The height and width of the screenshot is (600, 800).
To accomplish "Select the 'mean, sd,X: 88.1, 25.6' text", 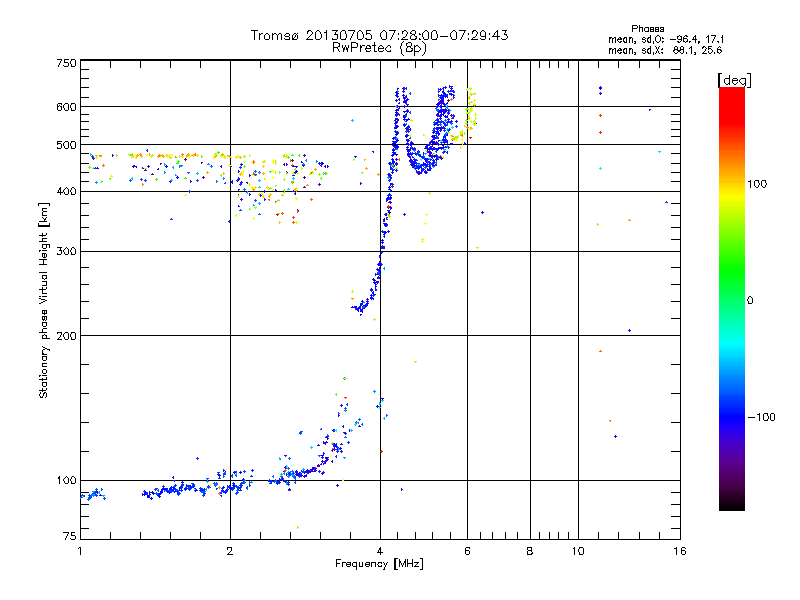I will pyautogui.click(x=665, y=51).
